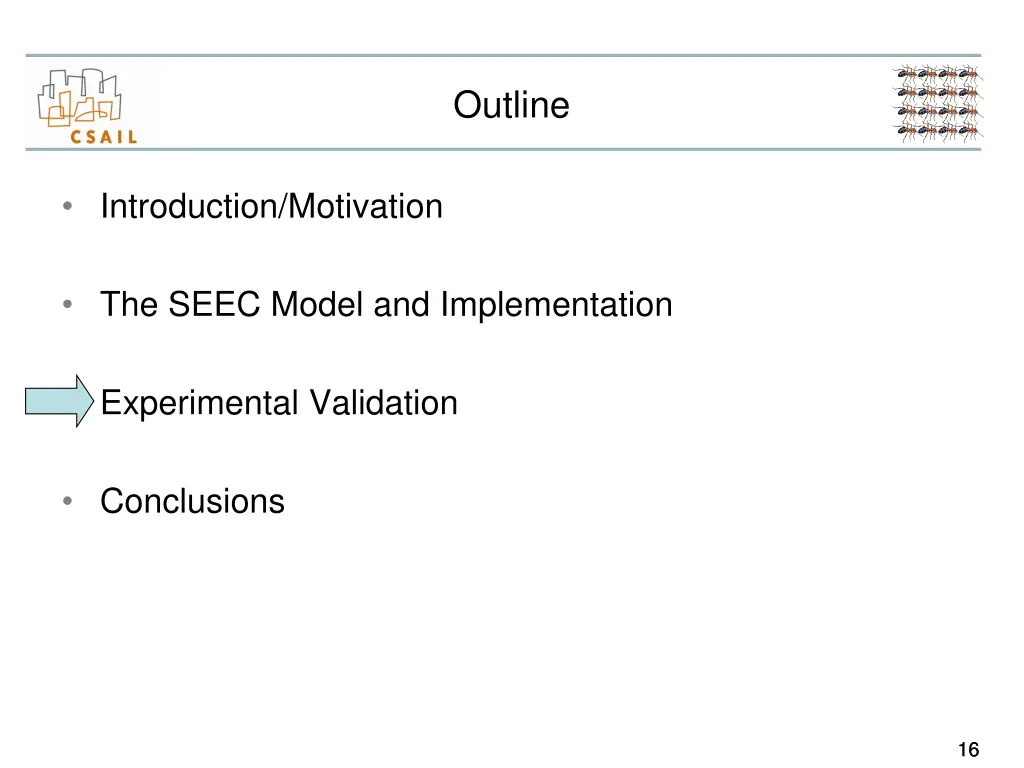Click the bullet before The SEEC Model
The width and height of the screenshot is (1024, 768).
click(x=67, y=304)
